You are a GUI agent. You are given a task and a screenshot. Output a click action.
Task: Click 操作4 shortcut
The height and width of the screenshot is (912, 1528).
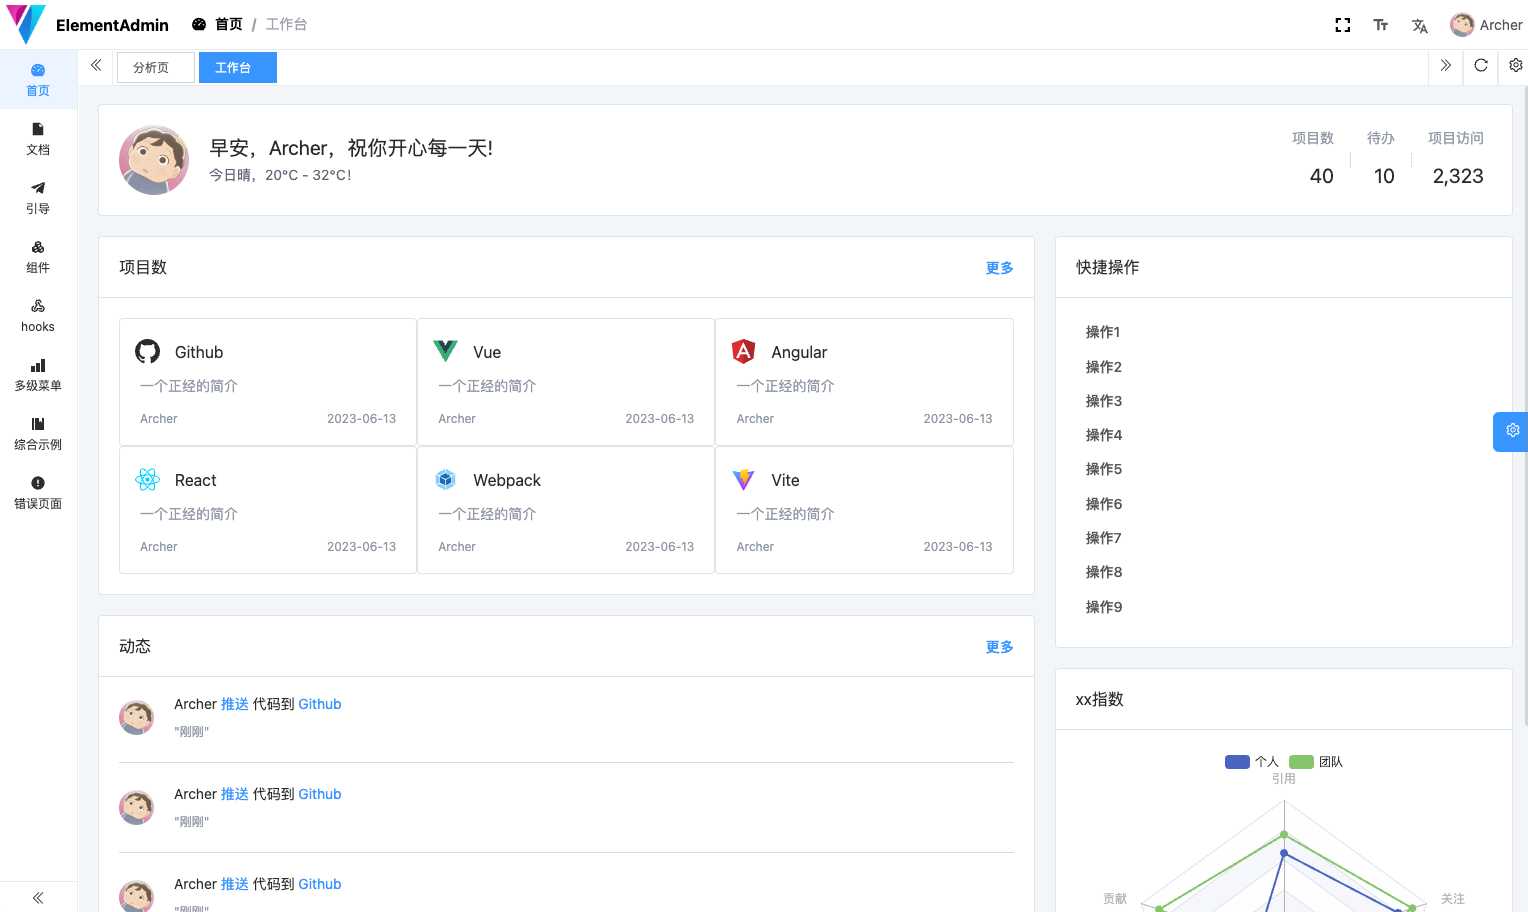(1104, 435)
